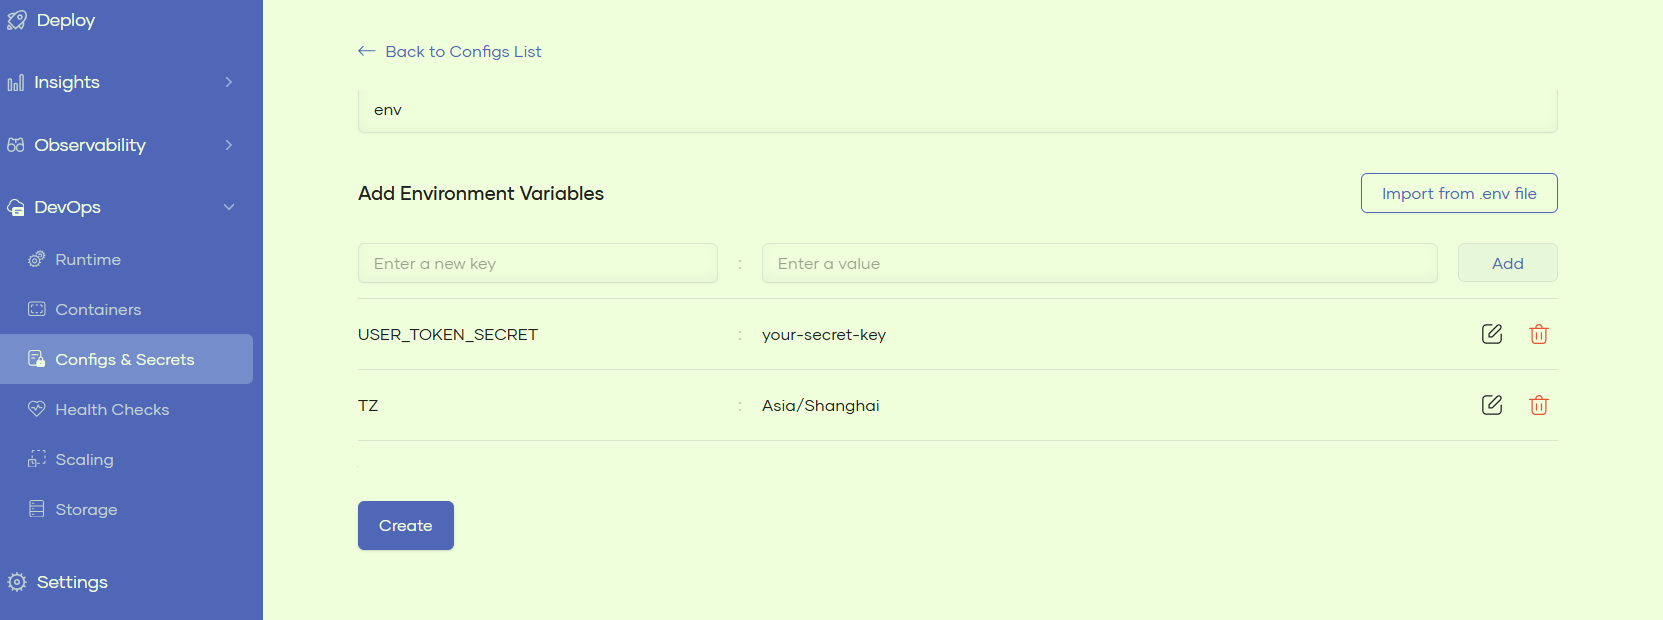The width and height of the screenshot is (1663, 620).
Task: Navigate to Scaling section
Action: (x=84, y=460)
